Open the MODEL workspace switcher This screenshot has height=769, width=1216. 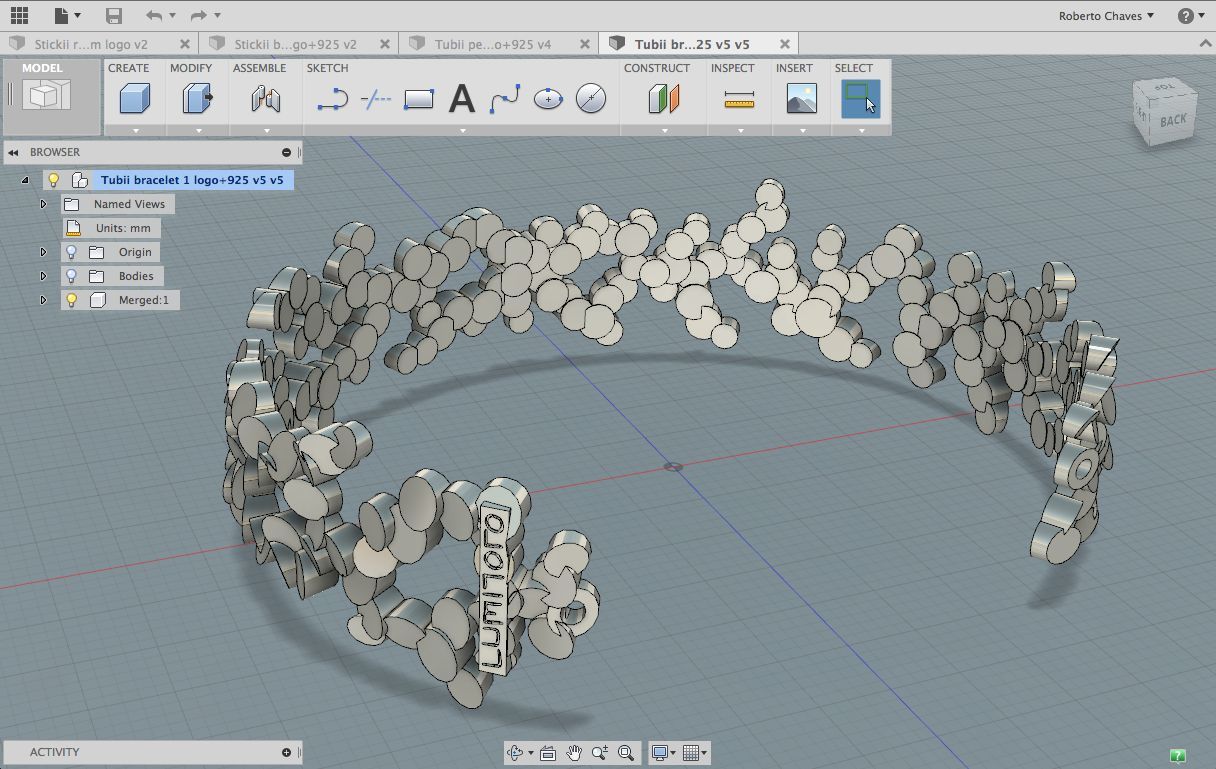click(x=52, y=96)
